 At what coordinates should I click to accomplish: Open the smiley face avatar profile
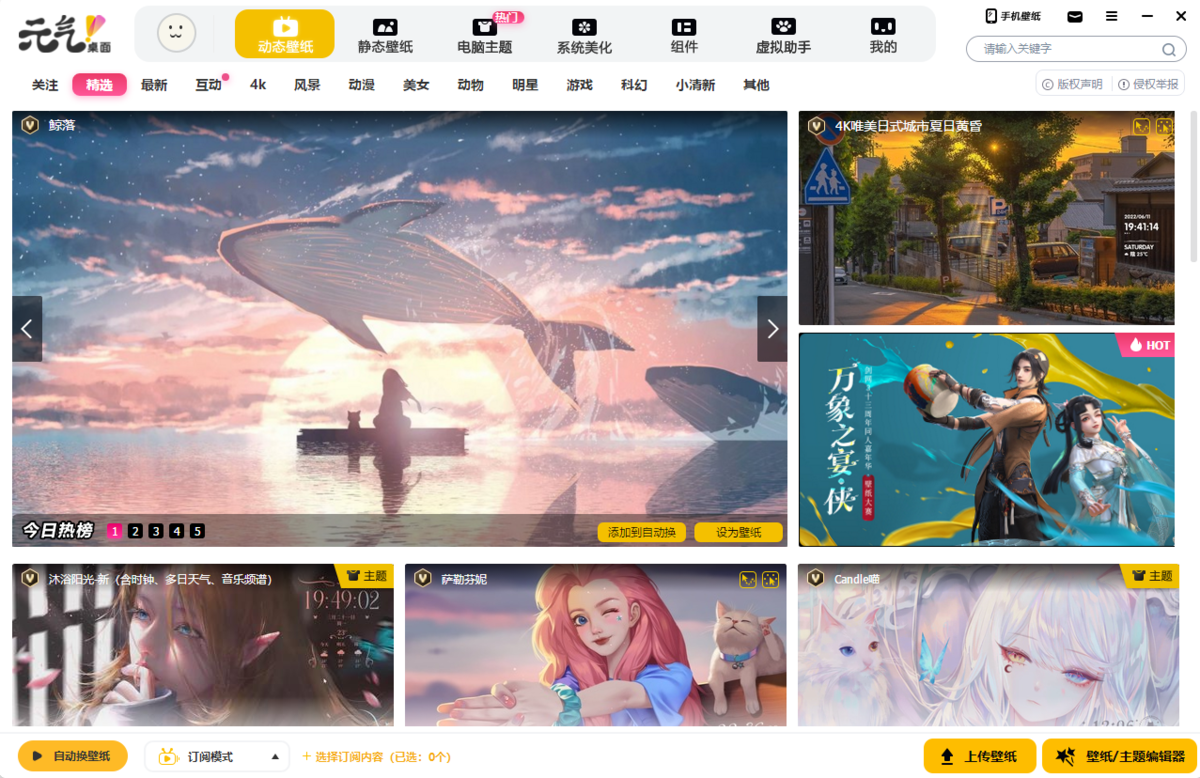coord(177,34)
